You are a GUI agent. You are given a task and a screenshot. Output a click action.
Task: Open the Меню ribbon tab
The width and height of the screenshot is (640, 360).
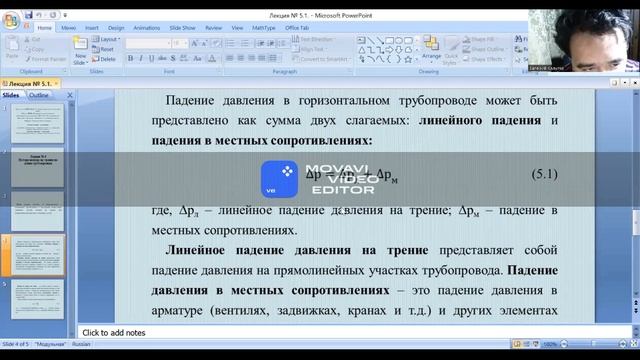(69, 28)
